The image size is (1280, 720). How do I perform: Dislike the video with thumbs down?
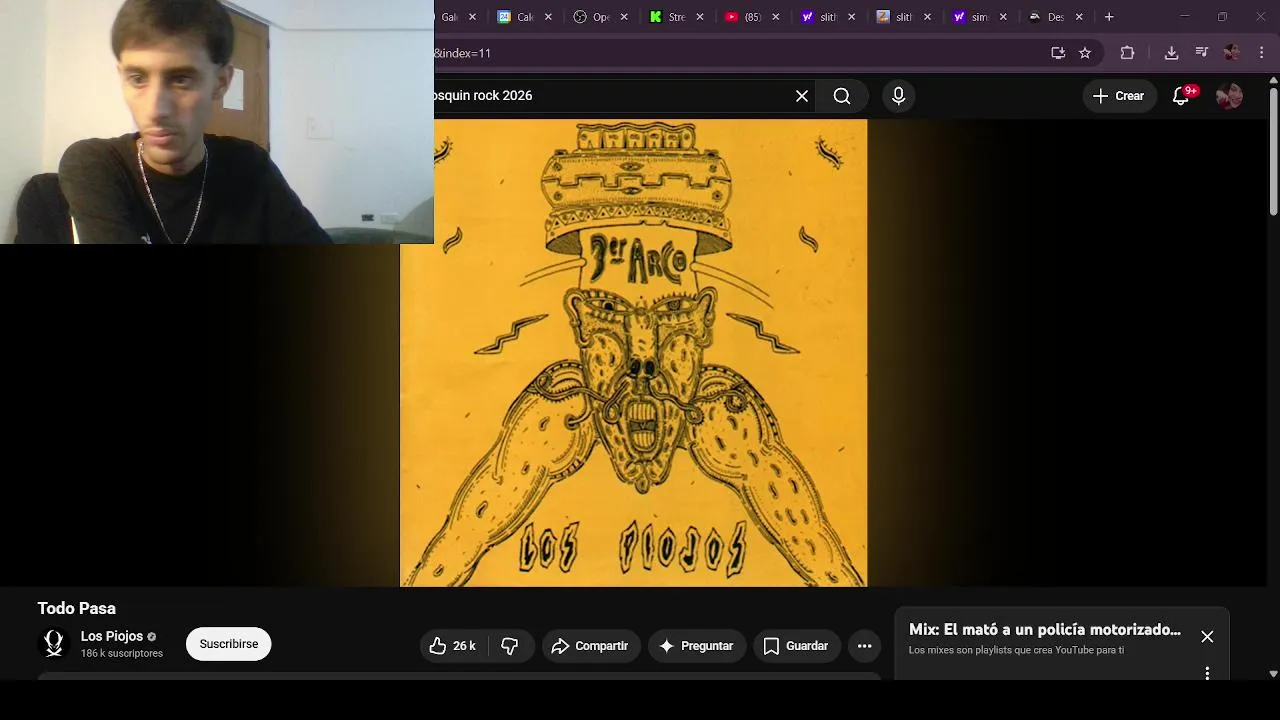pos(510,646)
